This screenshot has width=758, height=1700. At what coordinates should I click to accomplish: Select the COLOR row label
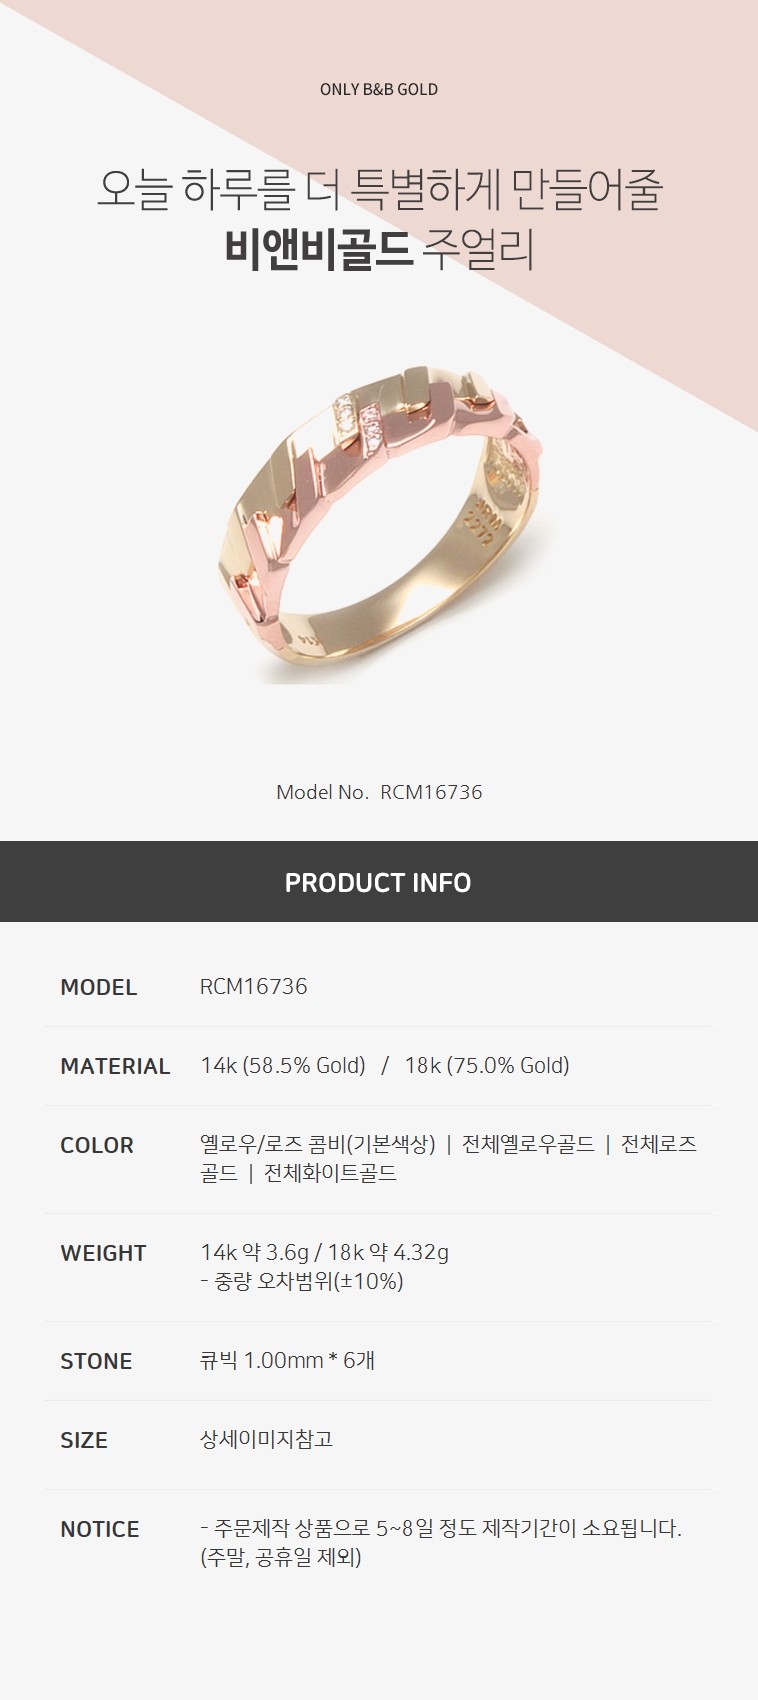click(x=97, y=1145)
